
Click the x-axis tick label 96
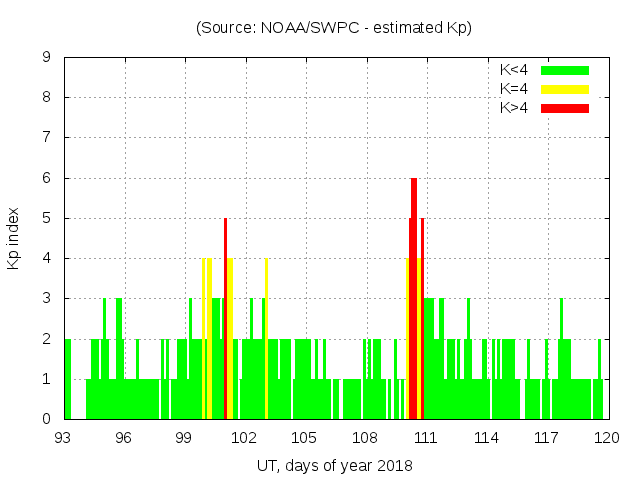[x=124, y=438]
